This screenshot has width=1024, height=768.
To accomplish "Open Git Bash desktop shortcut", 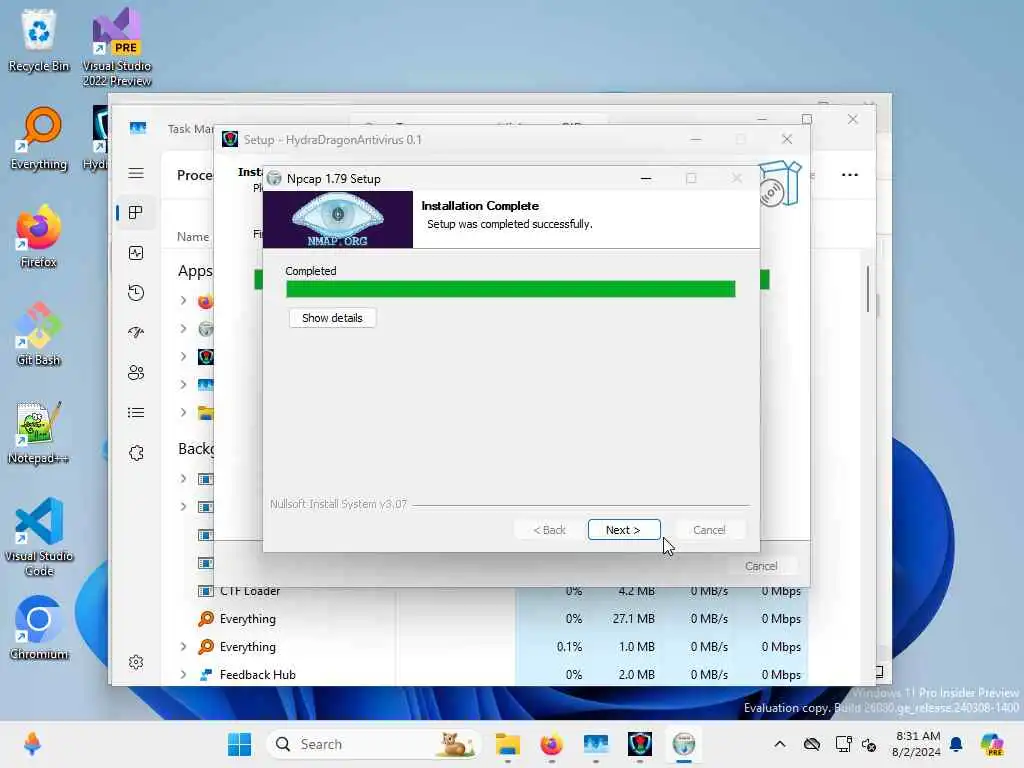I will [x=39, y=334].
